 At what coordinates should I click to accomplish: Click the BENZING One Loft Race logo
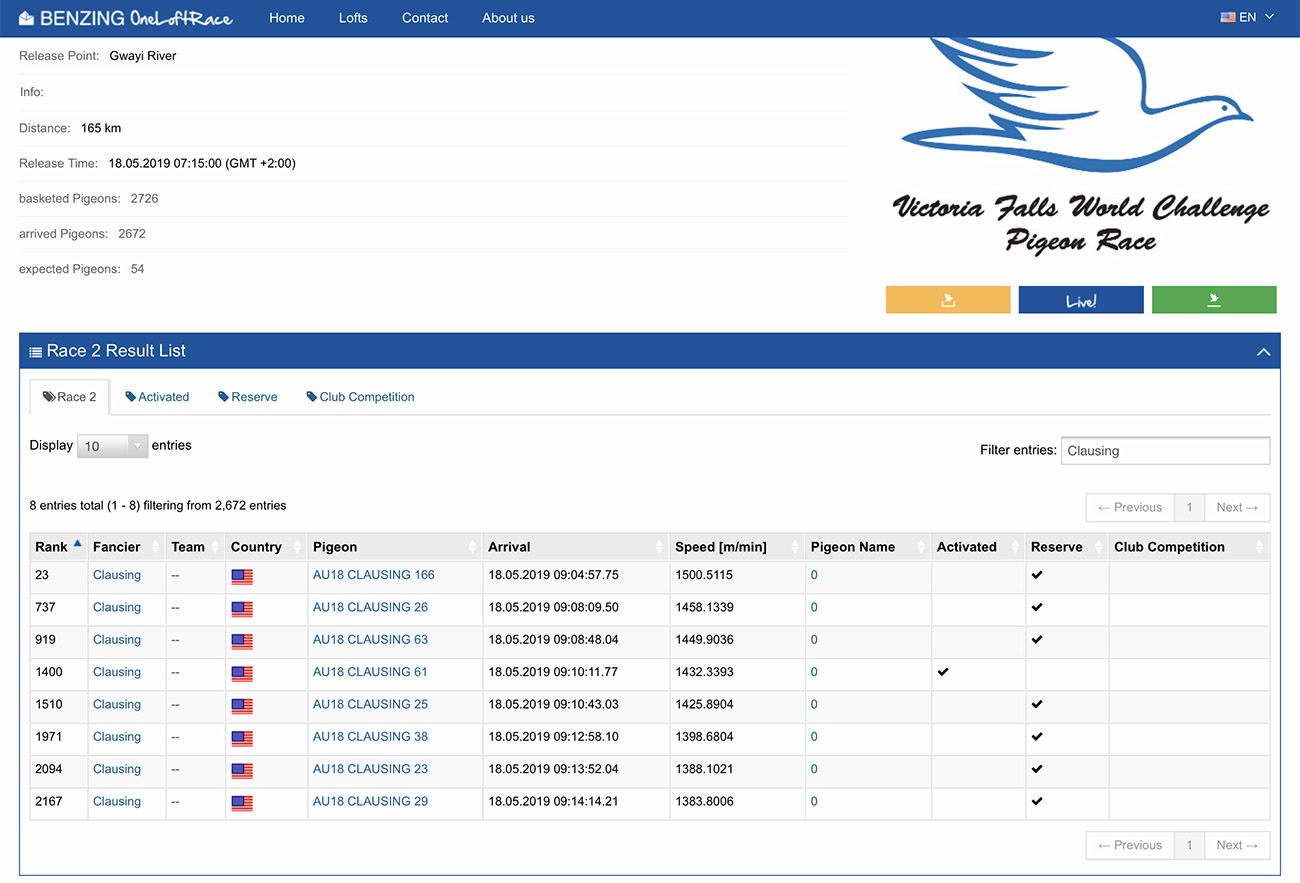point(126,18)
